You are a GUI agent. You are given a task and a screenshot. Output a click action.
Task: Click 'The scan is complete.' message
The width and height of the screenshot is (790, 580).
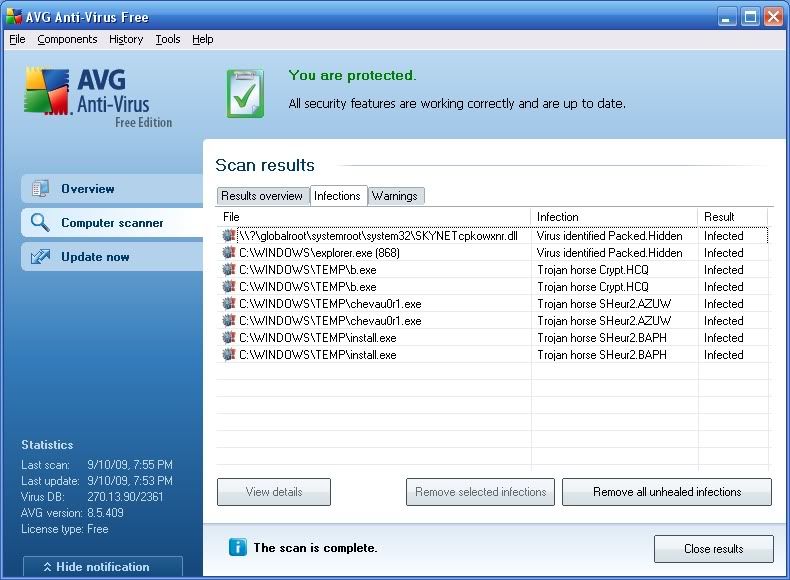[x=315, y=548]
